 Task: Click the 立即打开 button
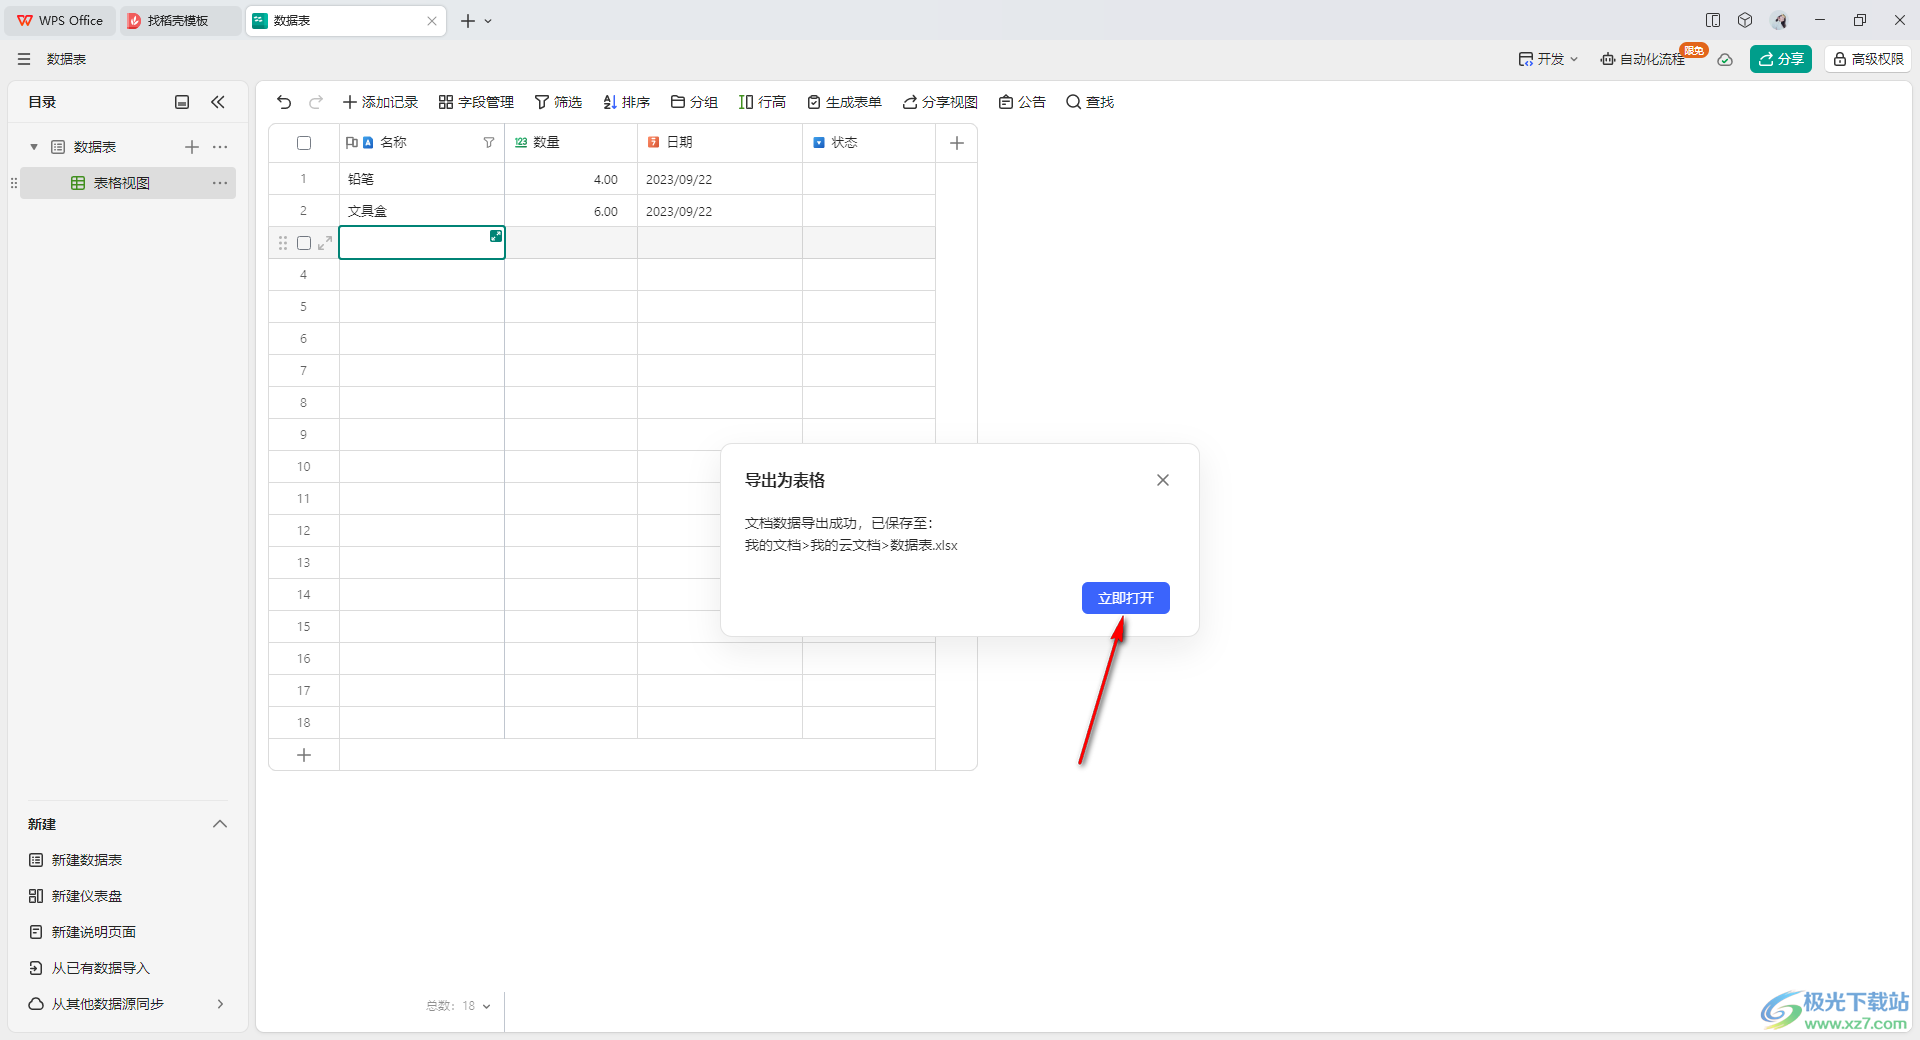tap(1126, 598)
